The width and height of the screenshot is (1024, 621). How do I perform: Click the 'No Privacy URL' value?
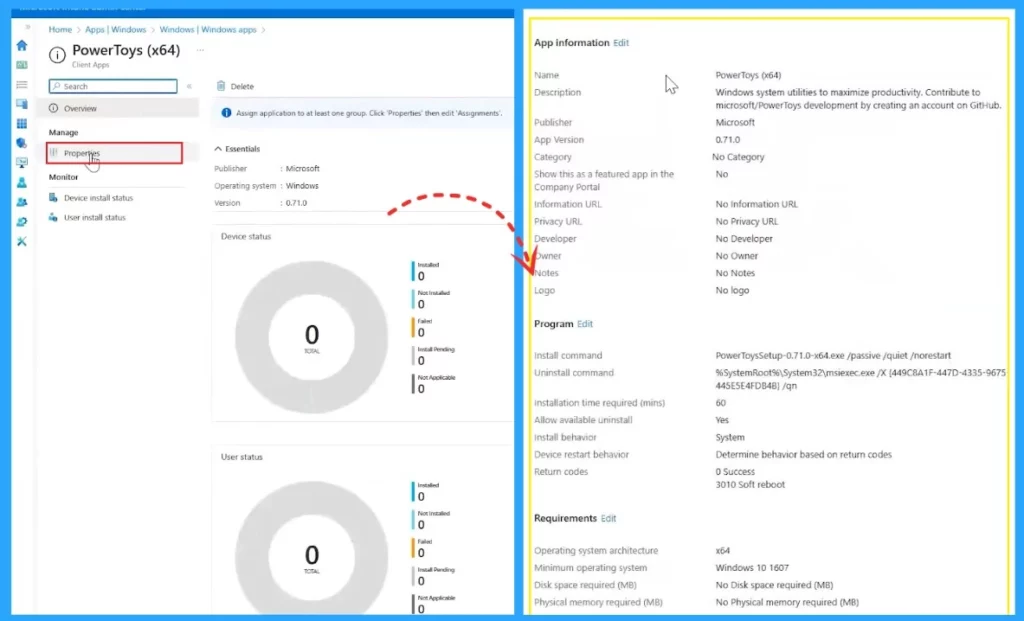[746, 221]
